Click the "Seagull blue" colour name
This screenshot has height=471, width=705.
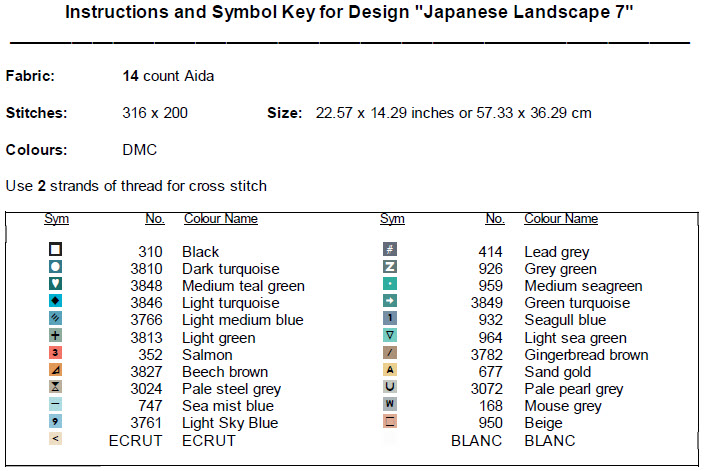coord(565,319)
